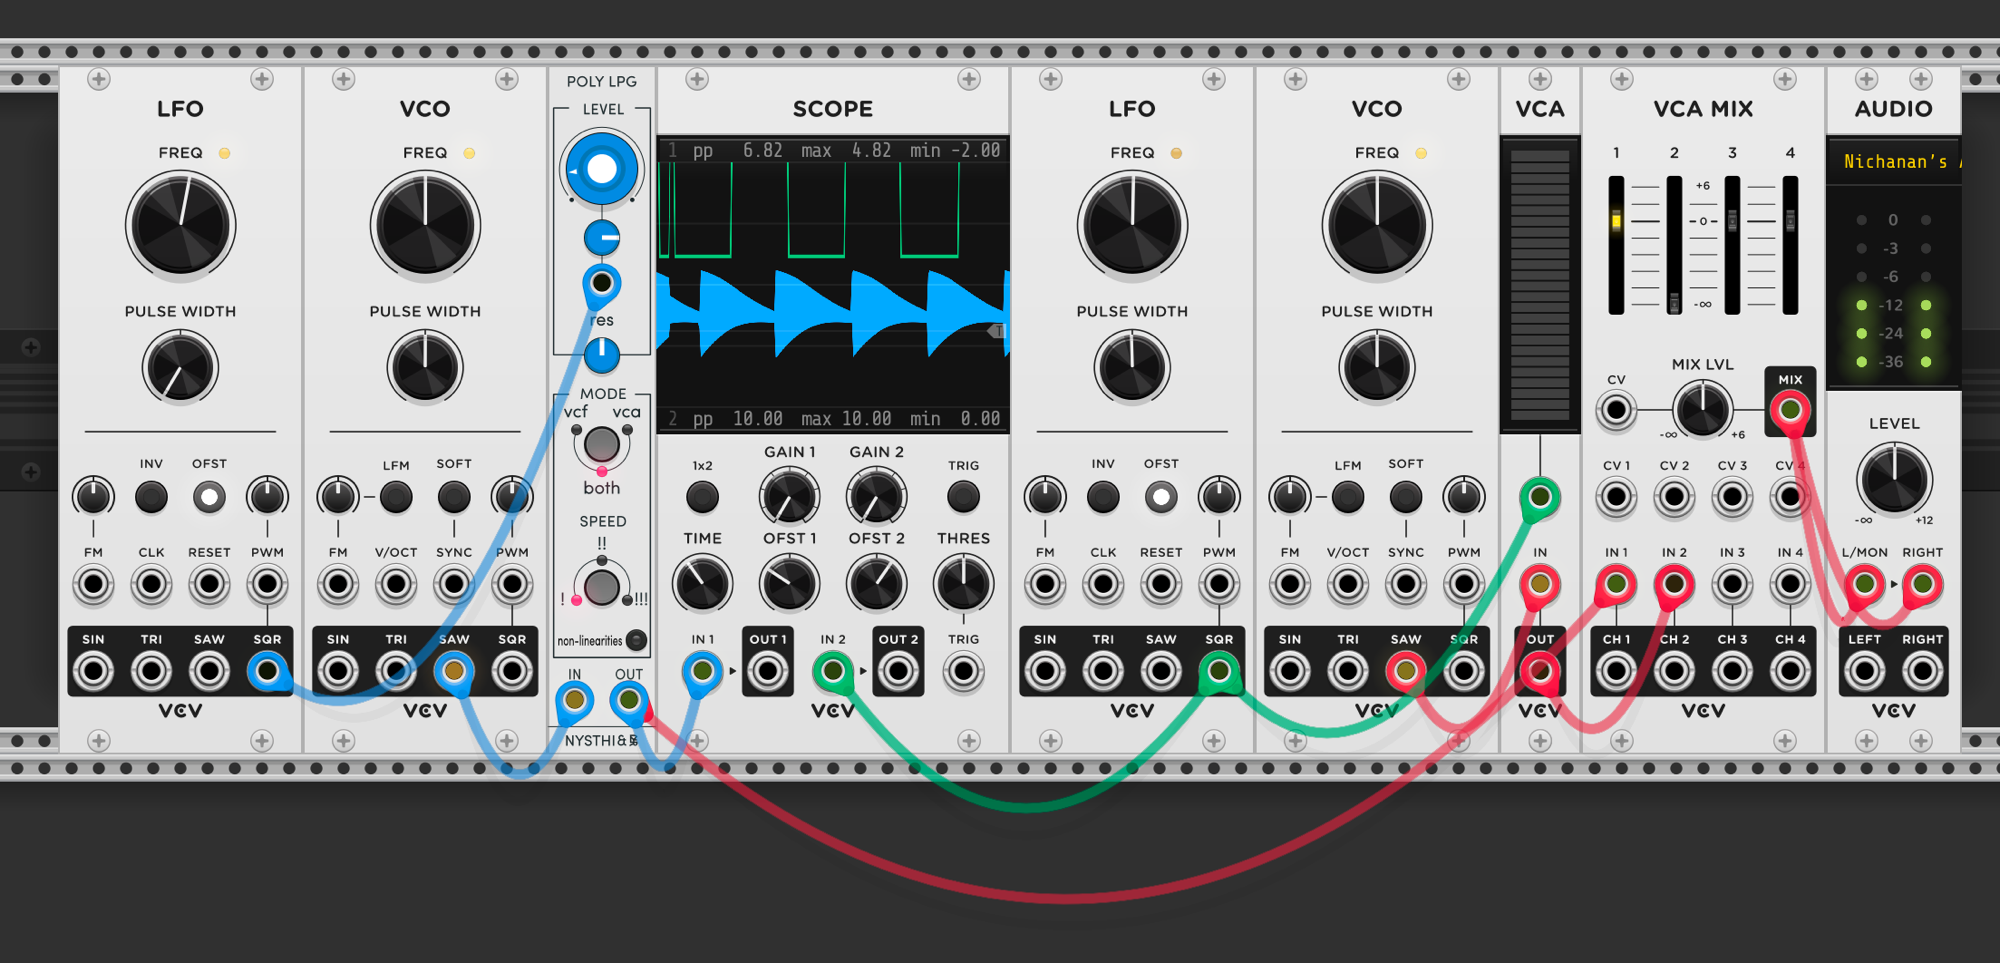Click the CLK input jack on the left LFO
2000x963 pixels.
point(151,584)
